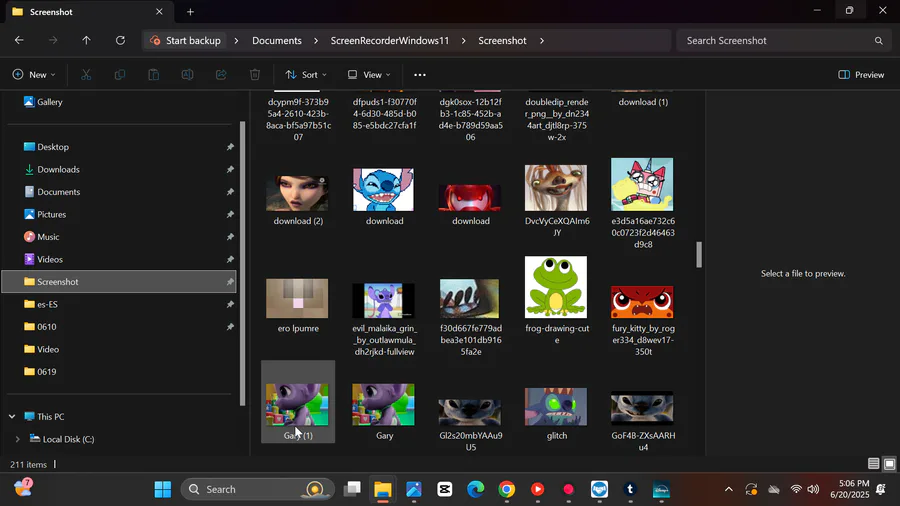Unpin es-ES folder from Quick access
The image size is (900, 506).
pos(230,304)
